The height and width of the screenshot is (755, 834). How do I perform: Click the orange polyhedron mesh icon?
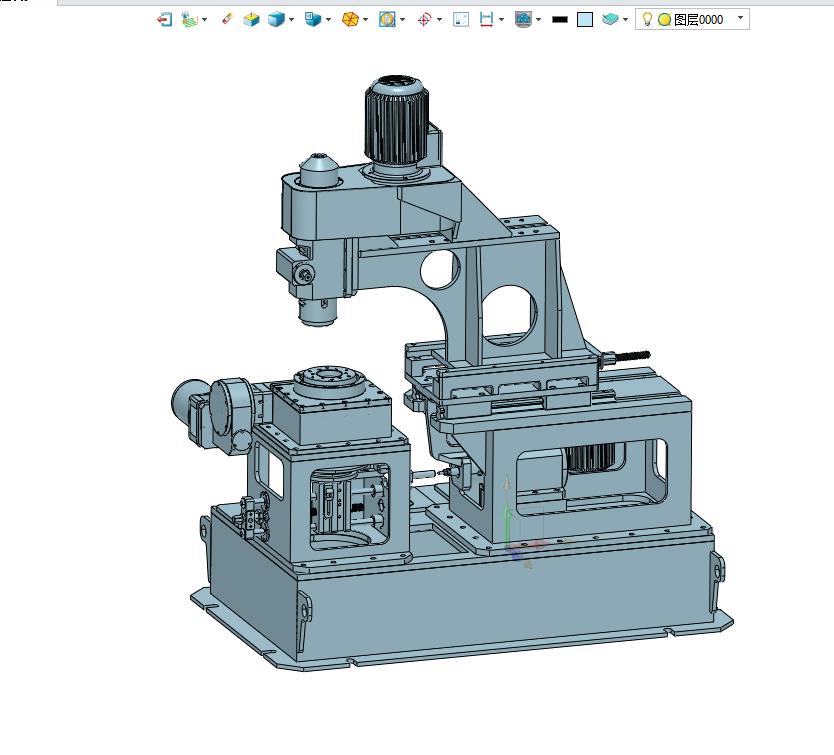coord(350,20)
